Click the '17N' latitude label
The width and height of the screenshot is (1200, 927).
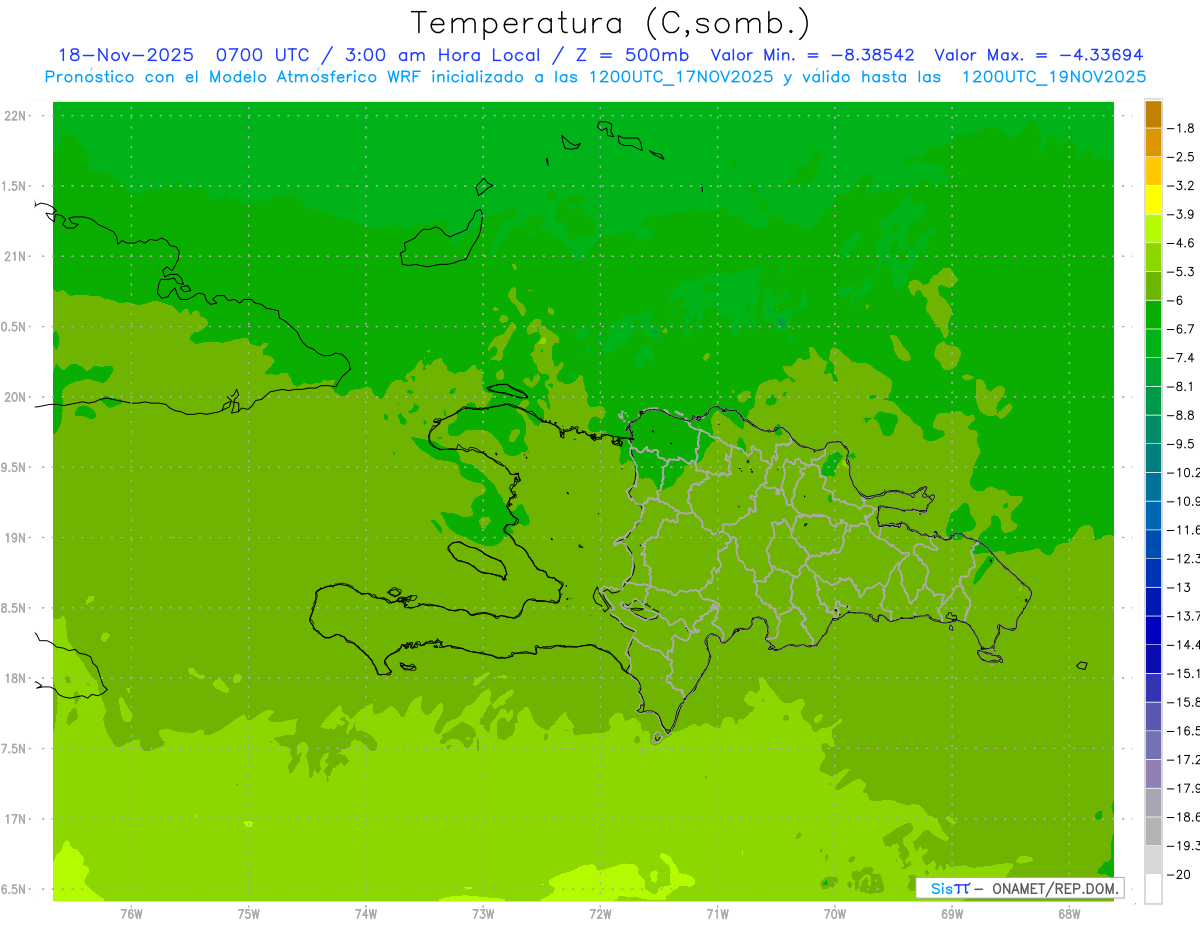tap(15, 819)
